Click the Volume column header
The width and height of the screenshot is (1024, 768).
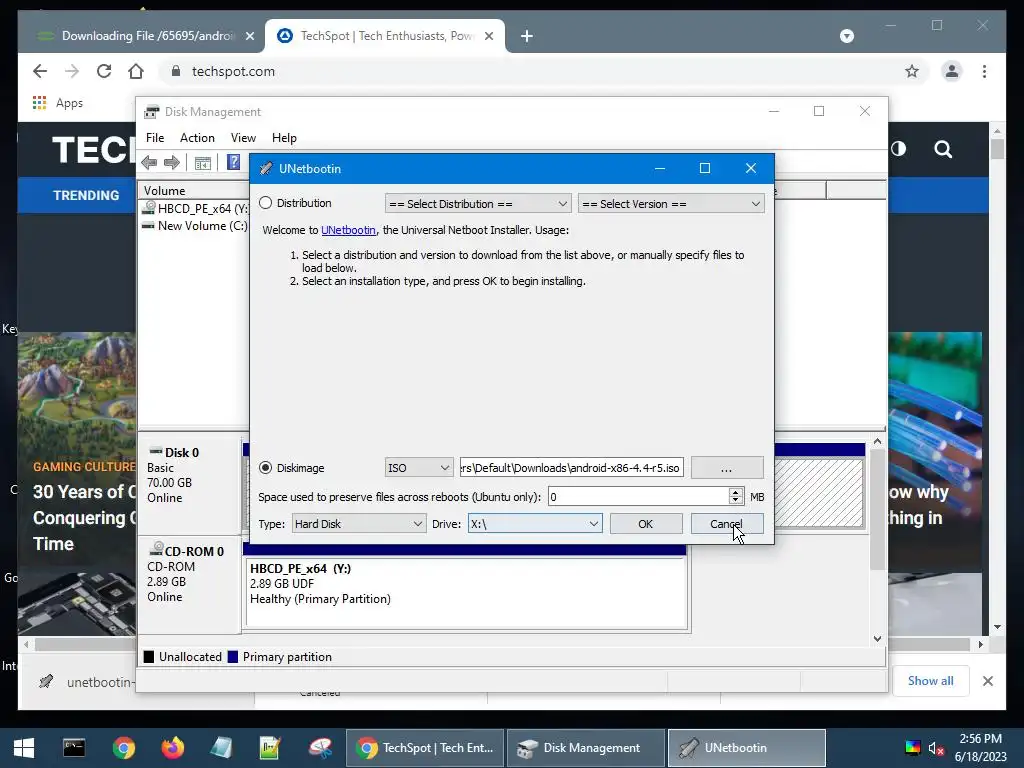[x=193, y=191]
